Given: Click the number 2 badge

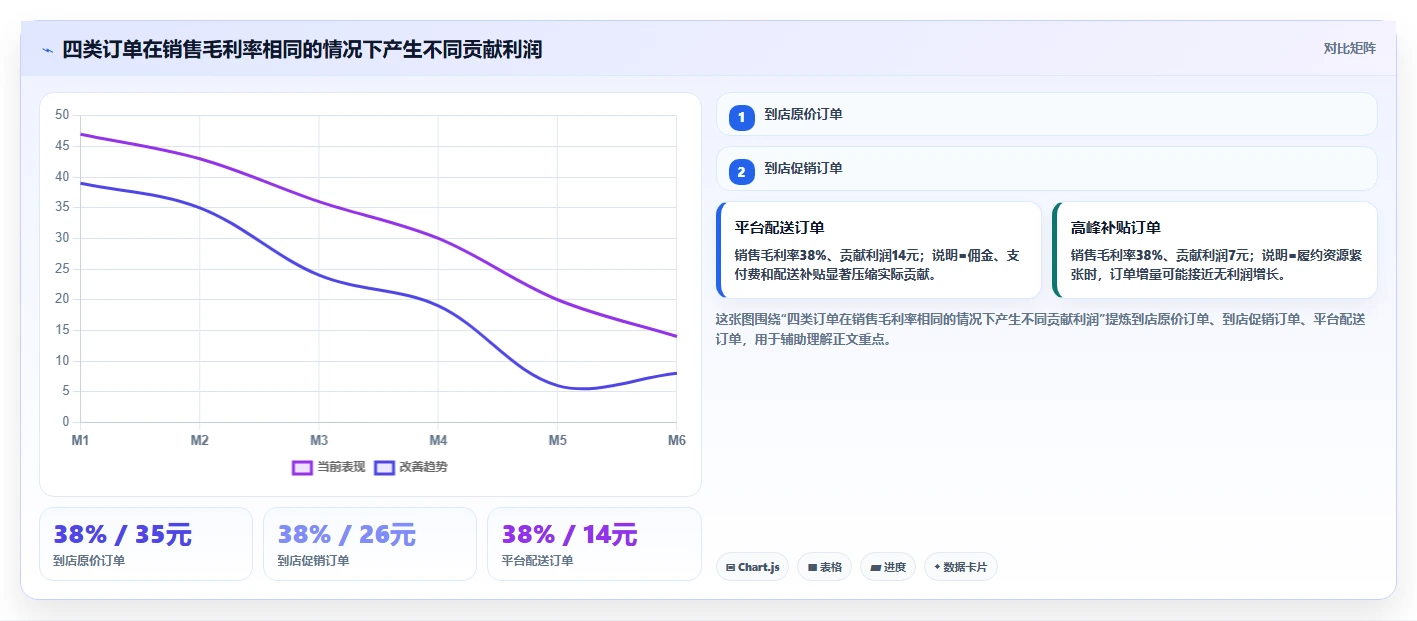Looking at the screenshot, I should pyautogui.click(x=741, y=172).
